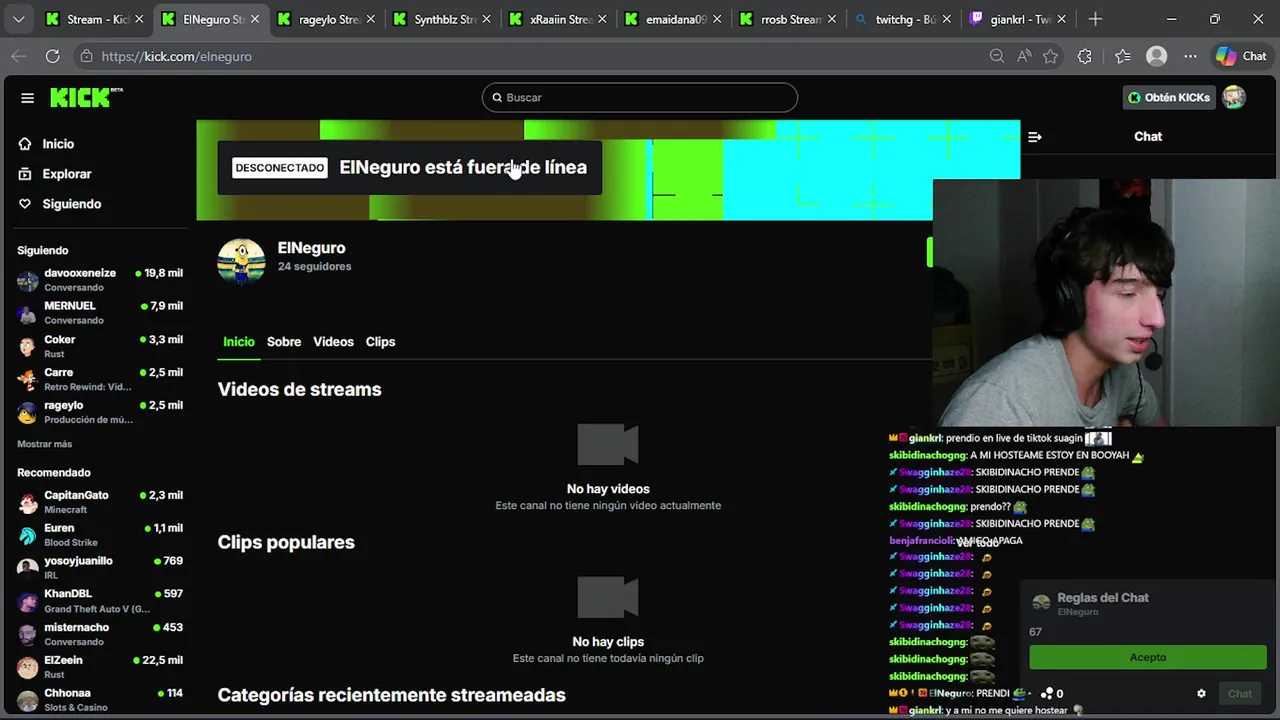This screenshot has height=720, width=1280.
Task: Click the Chat send button
Action: tap(1239, 693)
